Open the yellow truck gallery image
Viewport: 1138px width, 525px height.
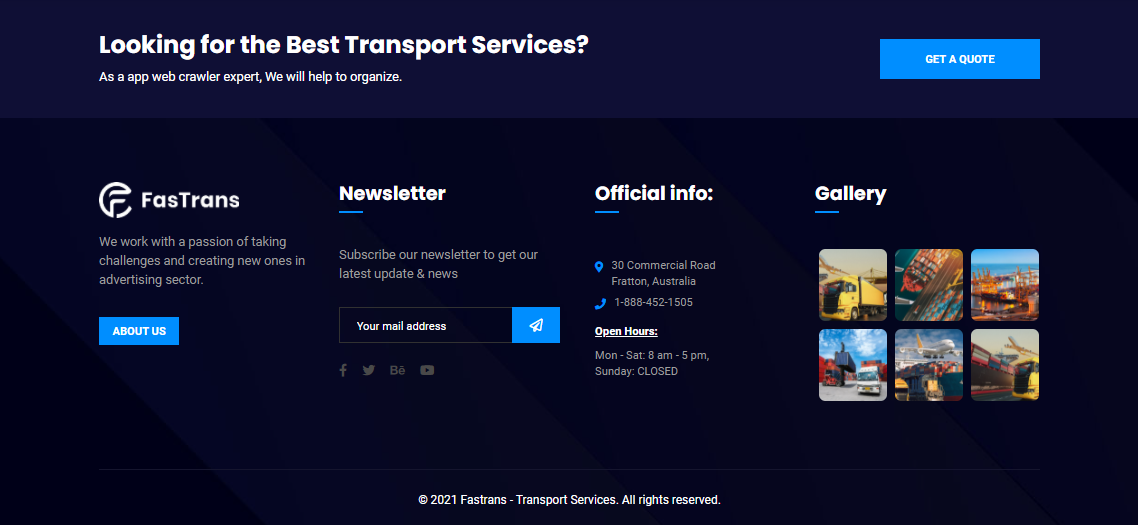pyautogui.click(x=853, y=285)
